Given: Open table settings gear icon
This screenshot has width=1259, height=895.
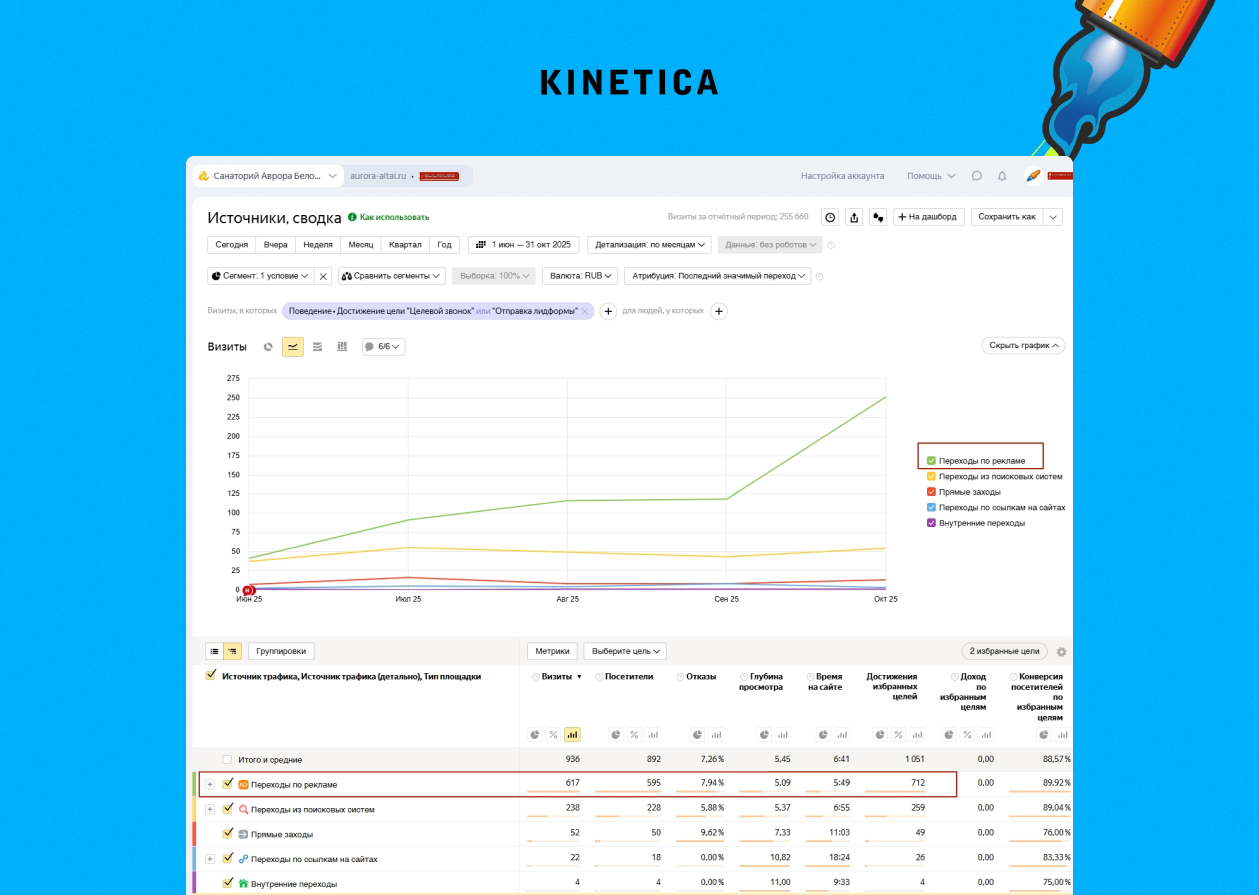Looking at the screenshot, I should (x=1061, y=652).
